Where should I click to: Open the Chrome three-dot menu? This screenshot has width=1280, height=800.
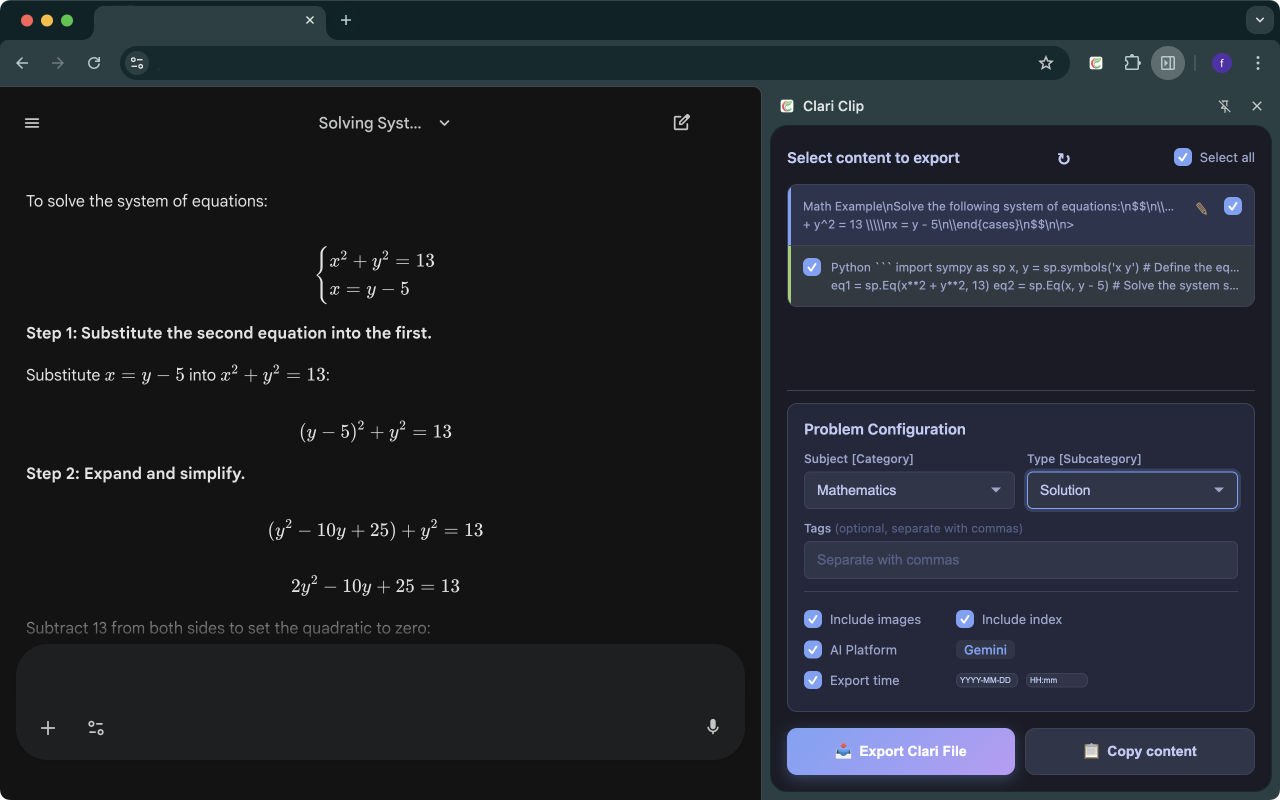[x=1258, y=63]
